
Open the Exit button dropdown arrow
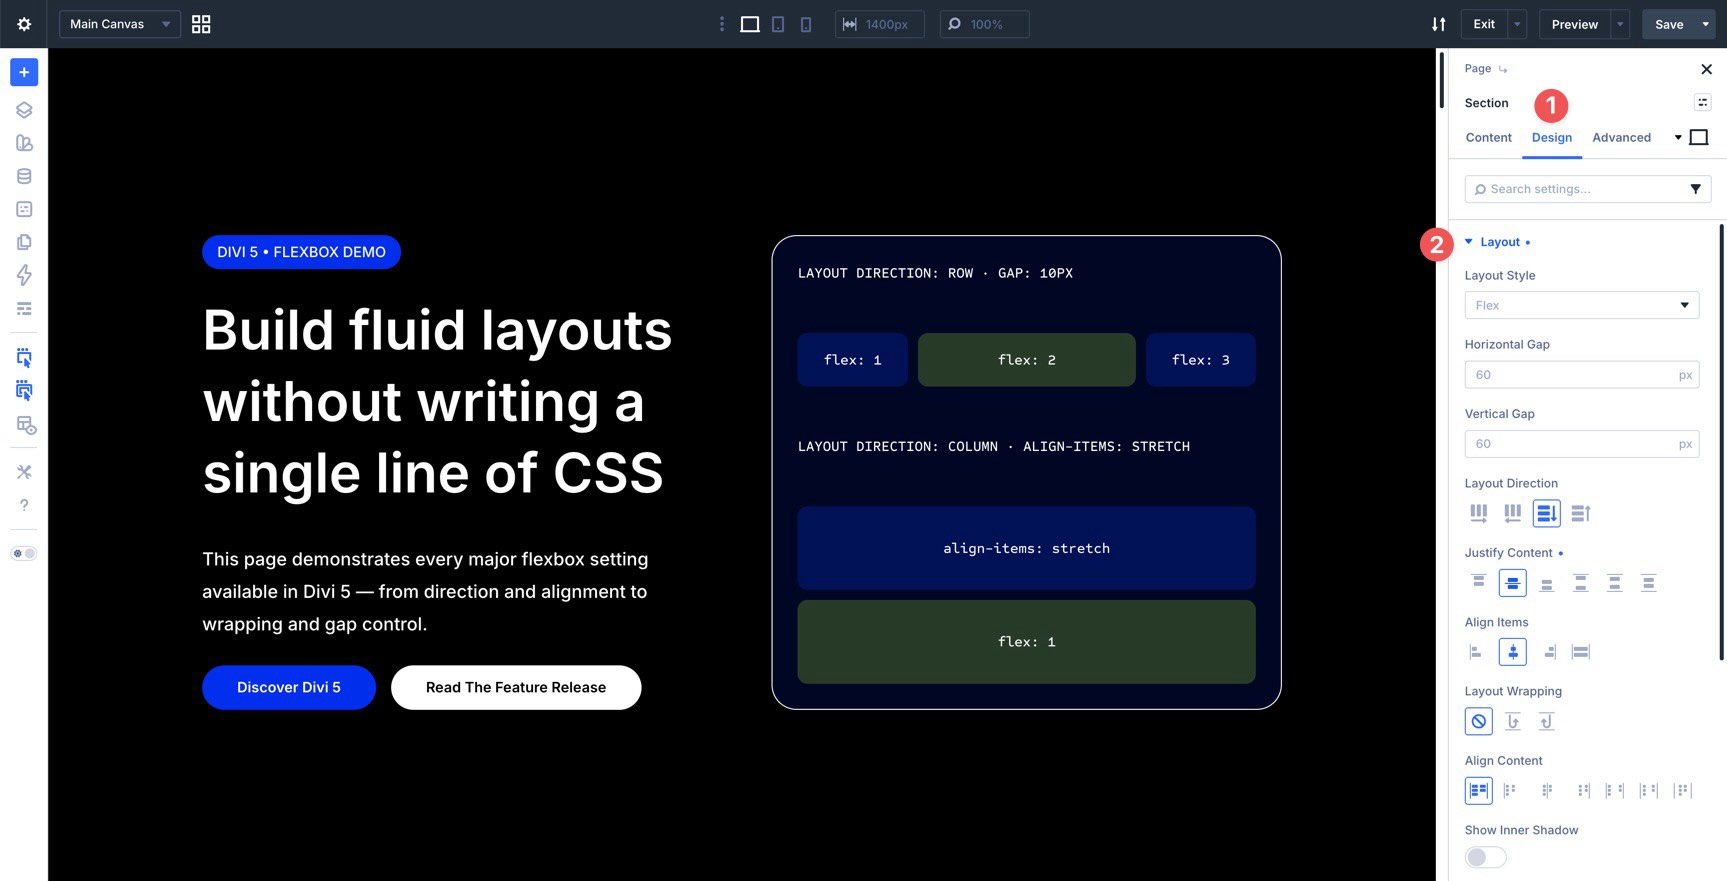click(x=1517, y=24)
